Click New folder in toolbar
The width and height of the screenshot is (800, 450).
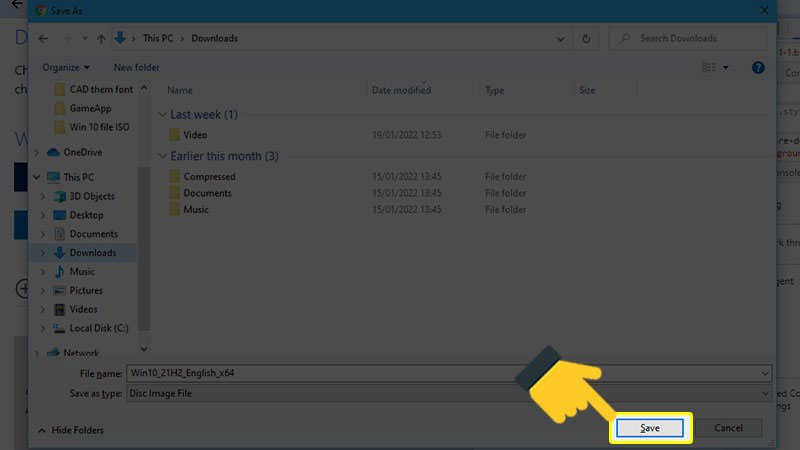(136, 67)
